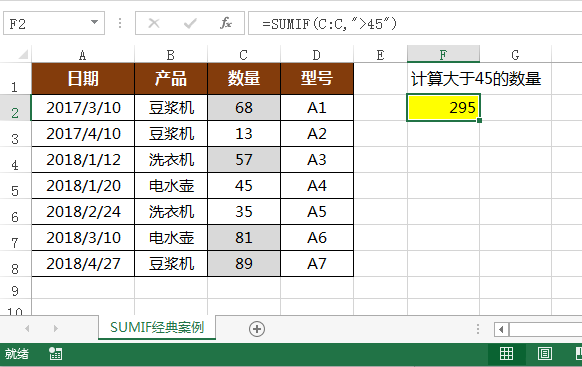Go to next sheet arrow
582x367 pixels.
click(56, 328)
